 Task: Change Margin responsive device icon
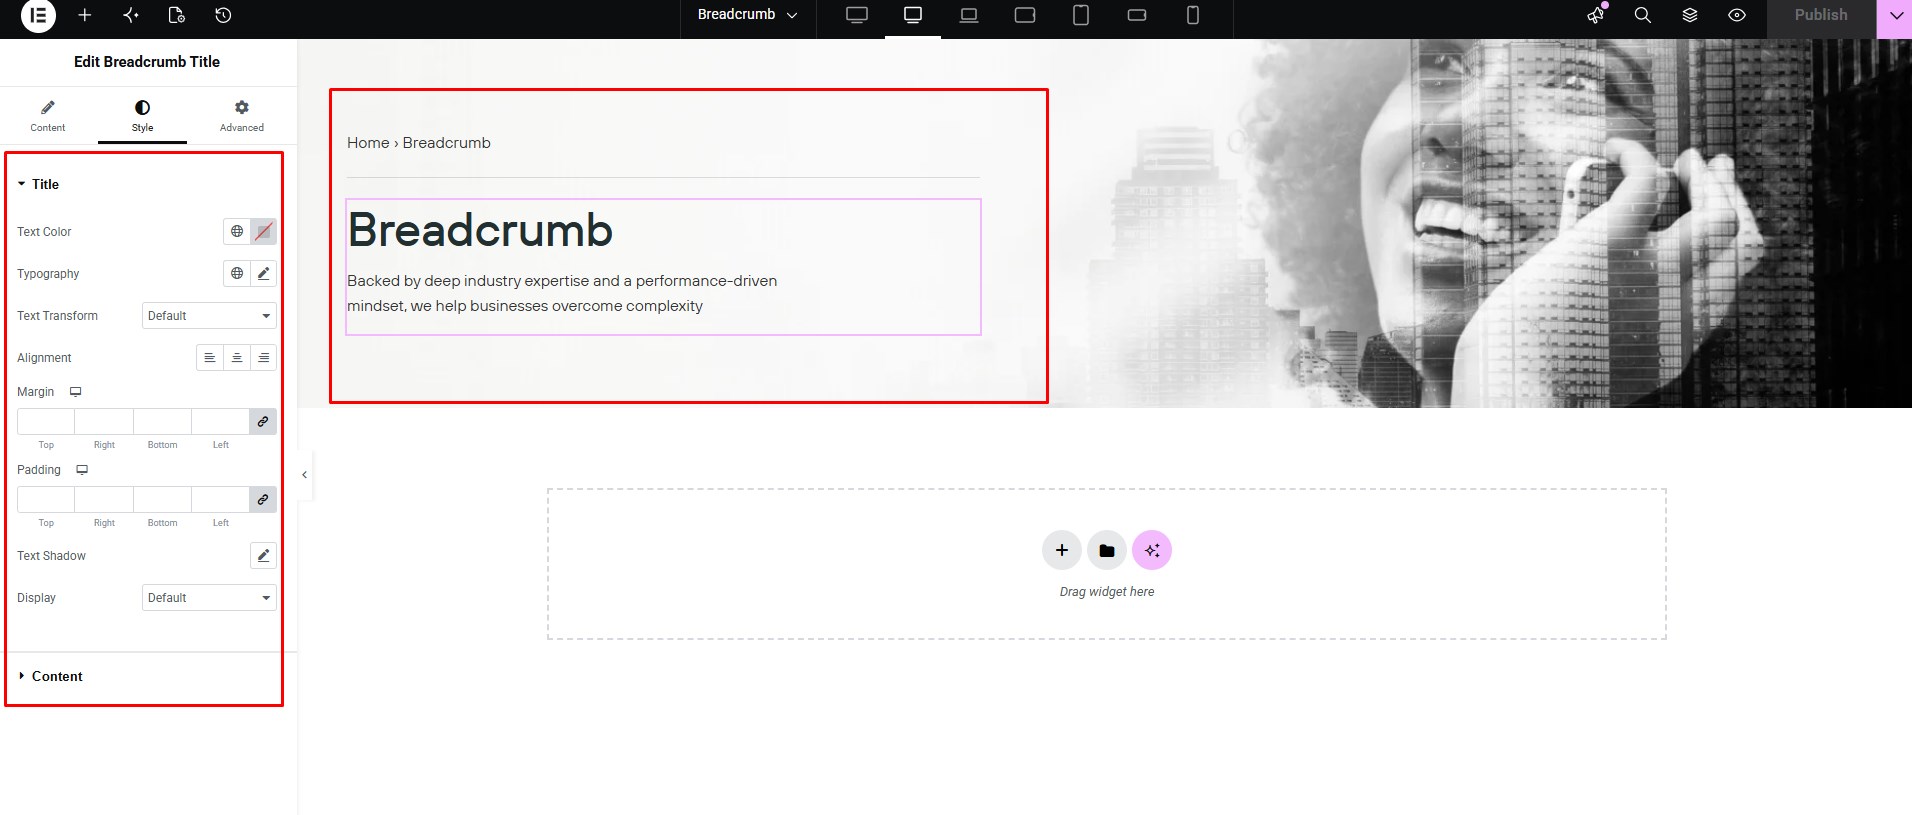(75, 392)
